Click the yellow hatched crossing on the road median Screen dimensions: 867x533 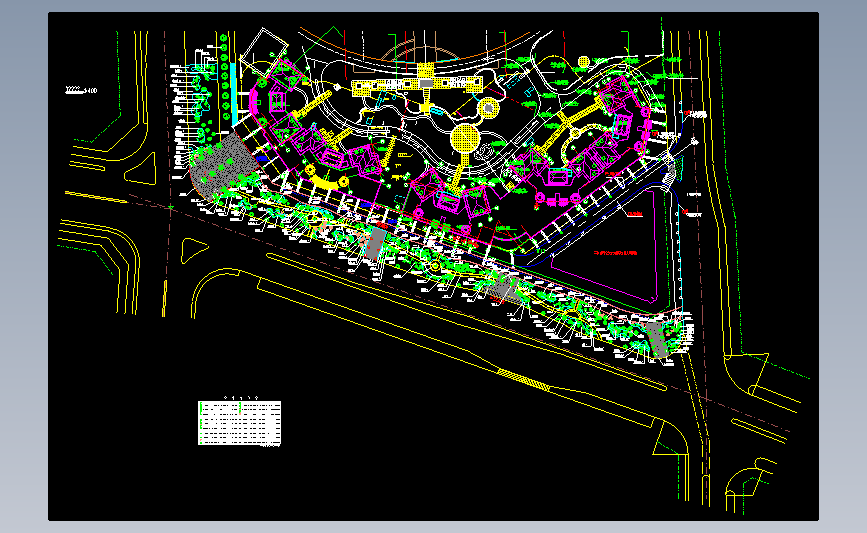[x=523, y=380]
